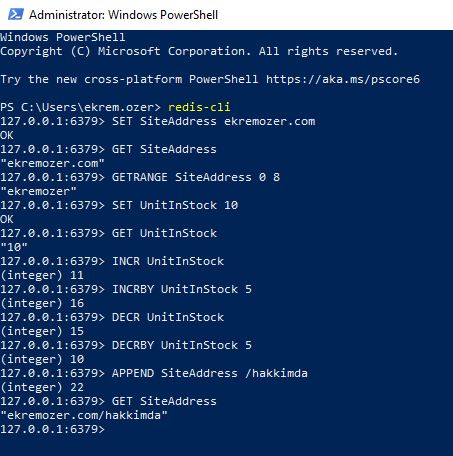The height and width of the screenshot is (456, 453).
Task: Click the DECR UnitInStock command line
Action: click(112, 317)
